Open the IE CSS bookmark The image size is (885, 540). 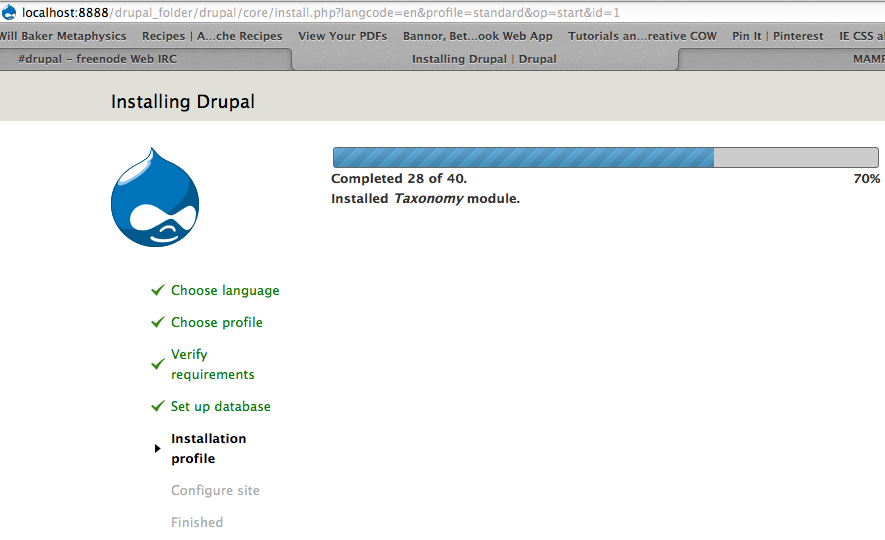(x=861, y=36)
